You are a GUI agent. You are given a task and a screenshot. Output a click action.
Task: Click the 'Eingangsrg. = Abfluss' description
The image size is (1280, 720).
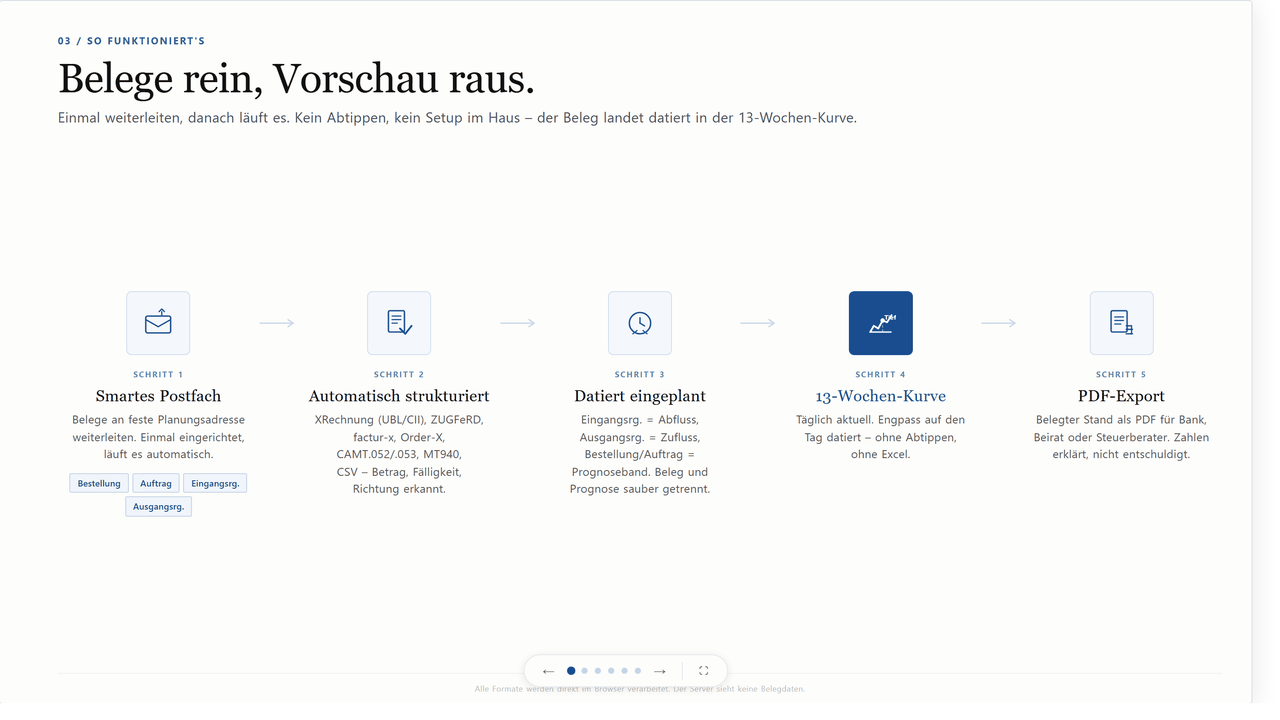pyautogui.click(x=640, y=455)
